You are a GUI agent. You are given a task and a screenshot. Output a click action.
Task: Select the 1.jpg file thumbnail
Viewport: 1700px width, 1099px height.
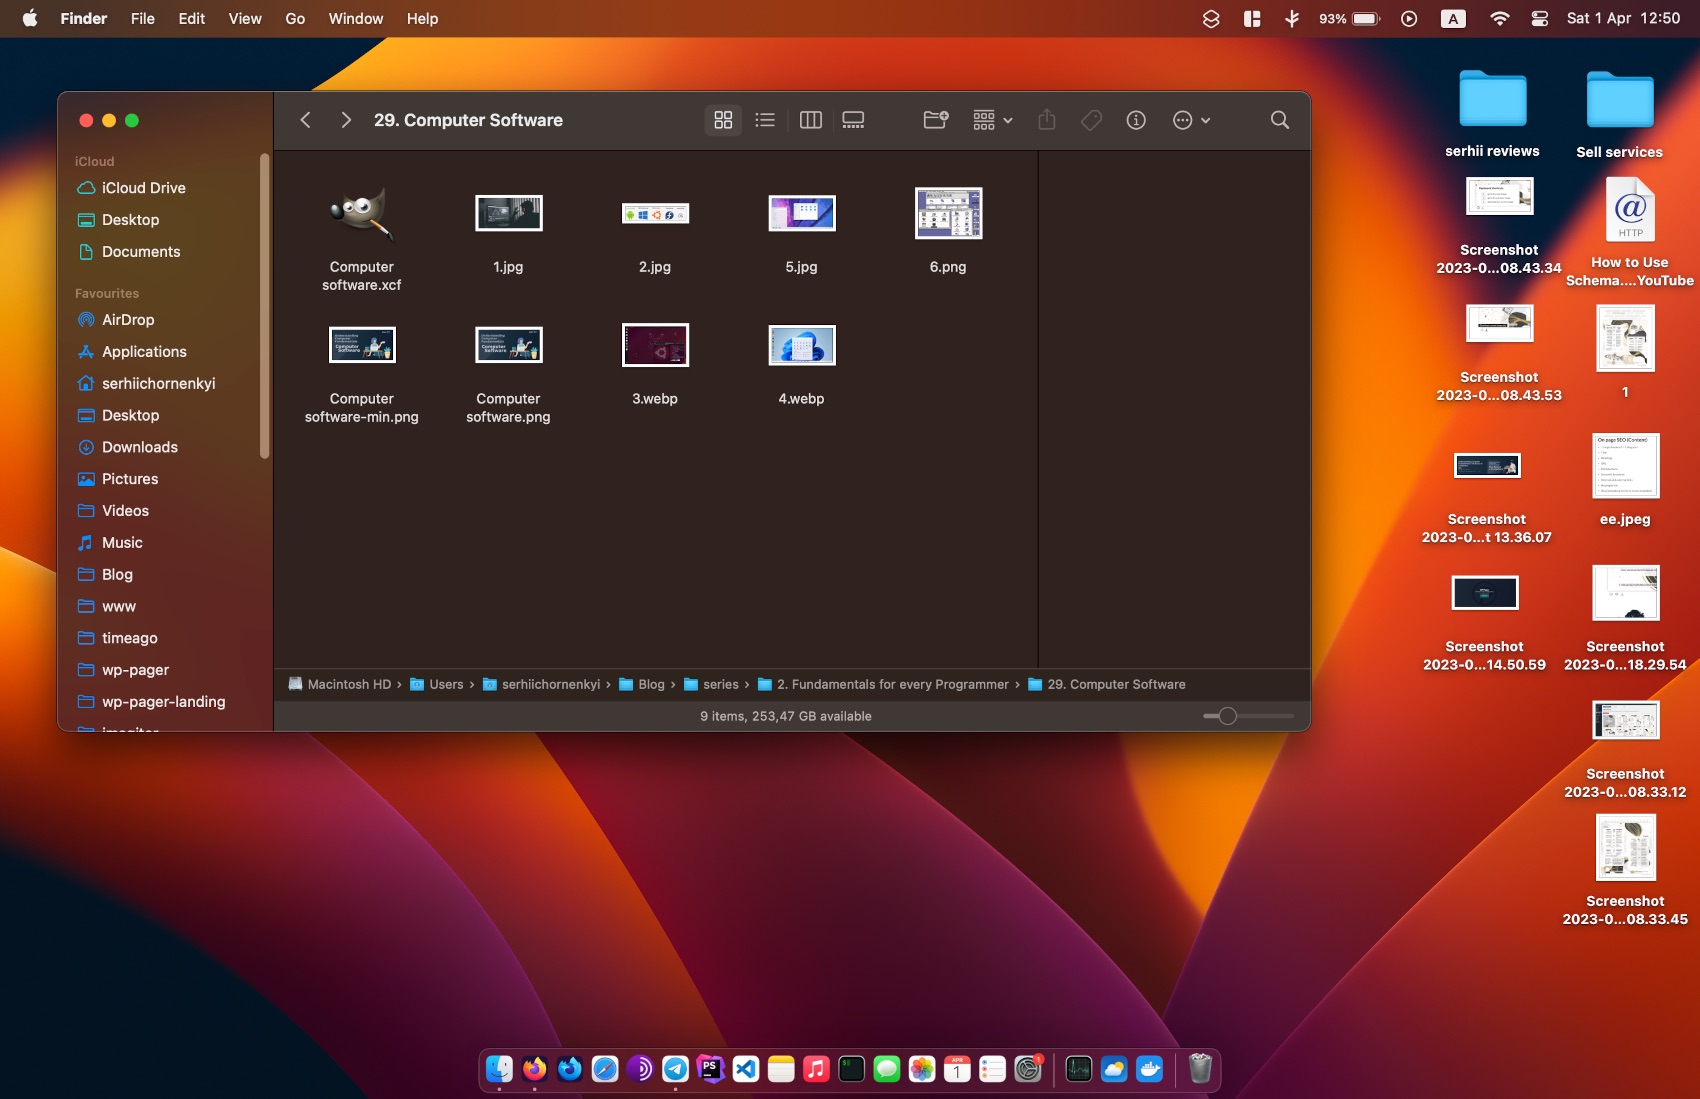pyautogui.click(x=508, y=214)
